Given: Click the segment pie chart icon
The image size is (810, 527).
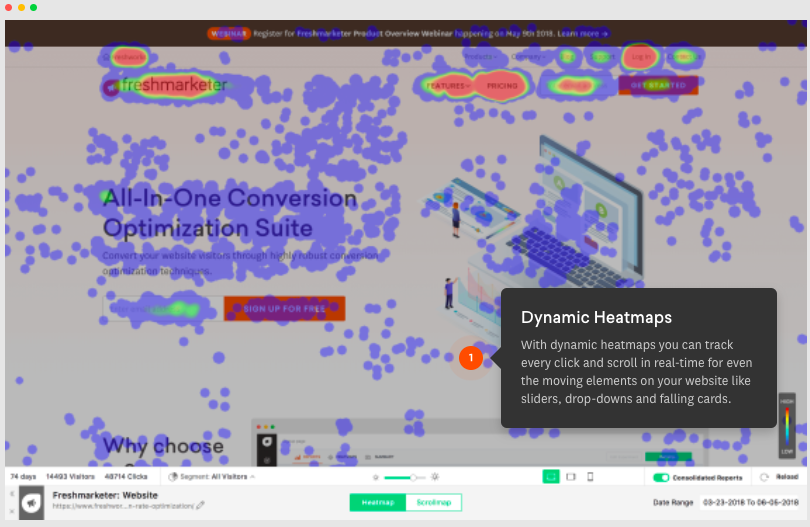Looking at the screenshot, I should [x=173, y=476].
